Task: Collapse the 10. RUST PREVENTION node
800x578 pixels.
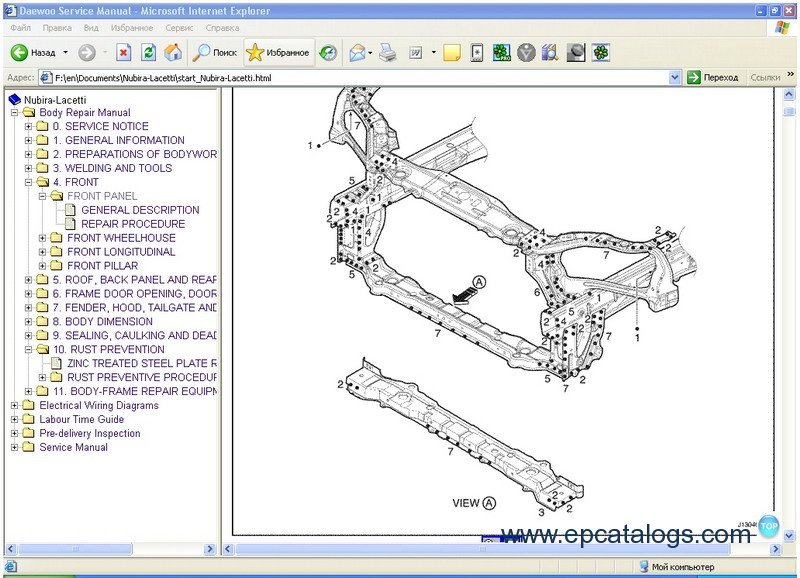Action: click(29, 349)
